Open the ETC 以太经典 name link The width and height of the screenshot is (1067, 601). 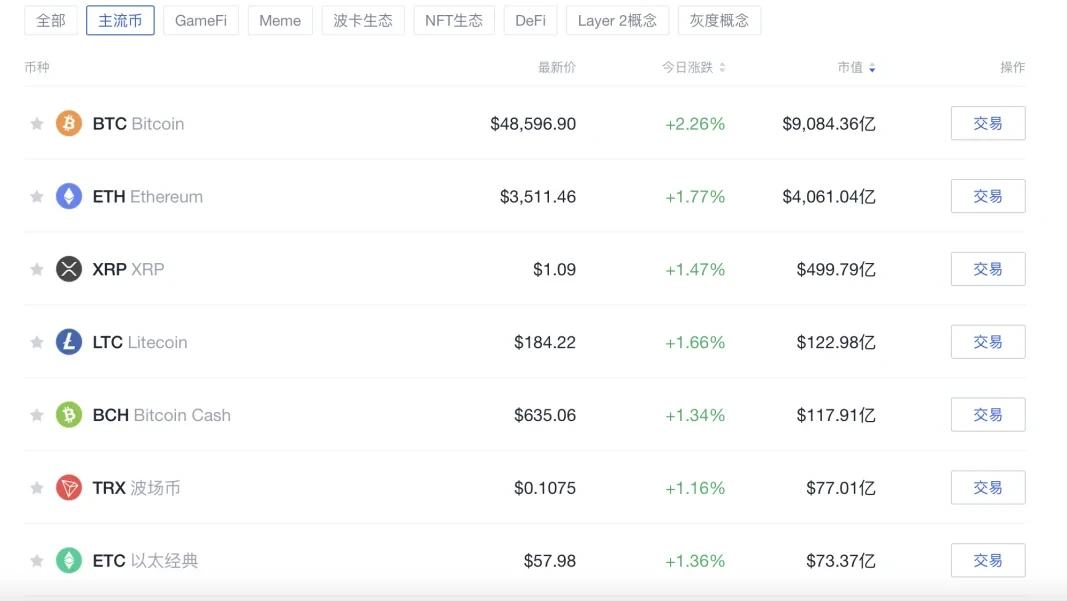click(x=145, y=561)
